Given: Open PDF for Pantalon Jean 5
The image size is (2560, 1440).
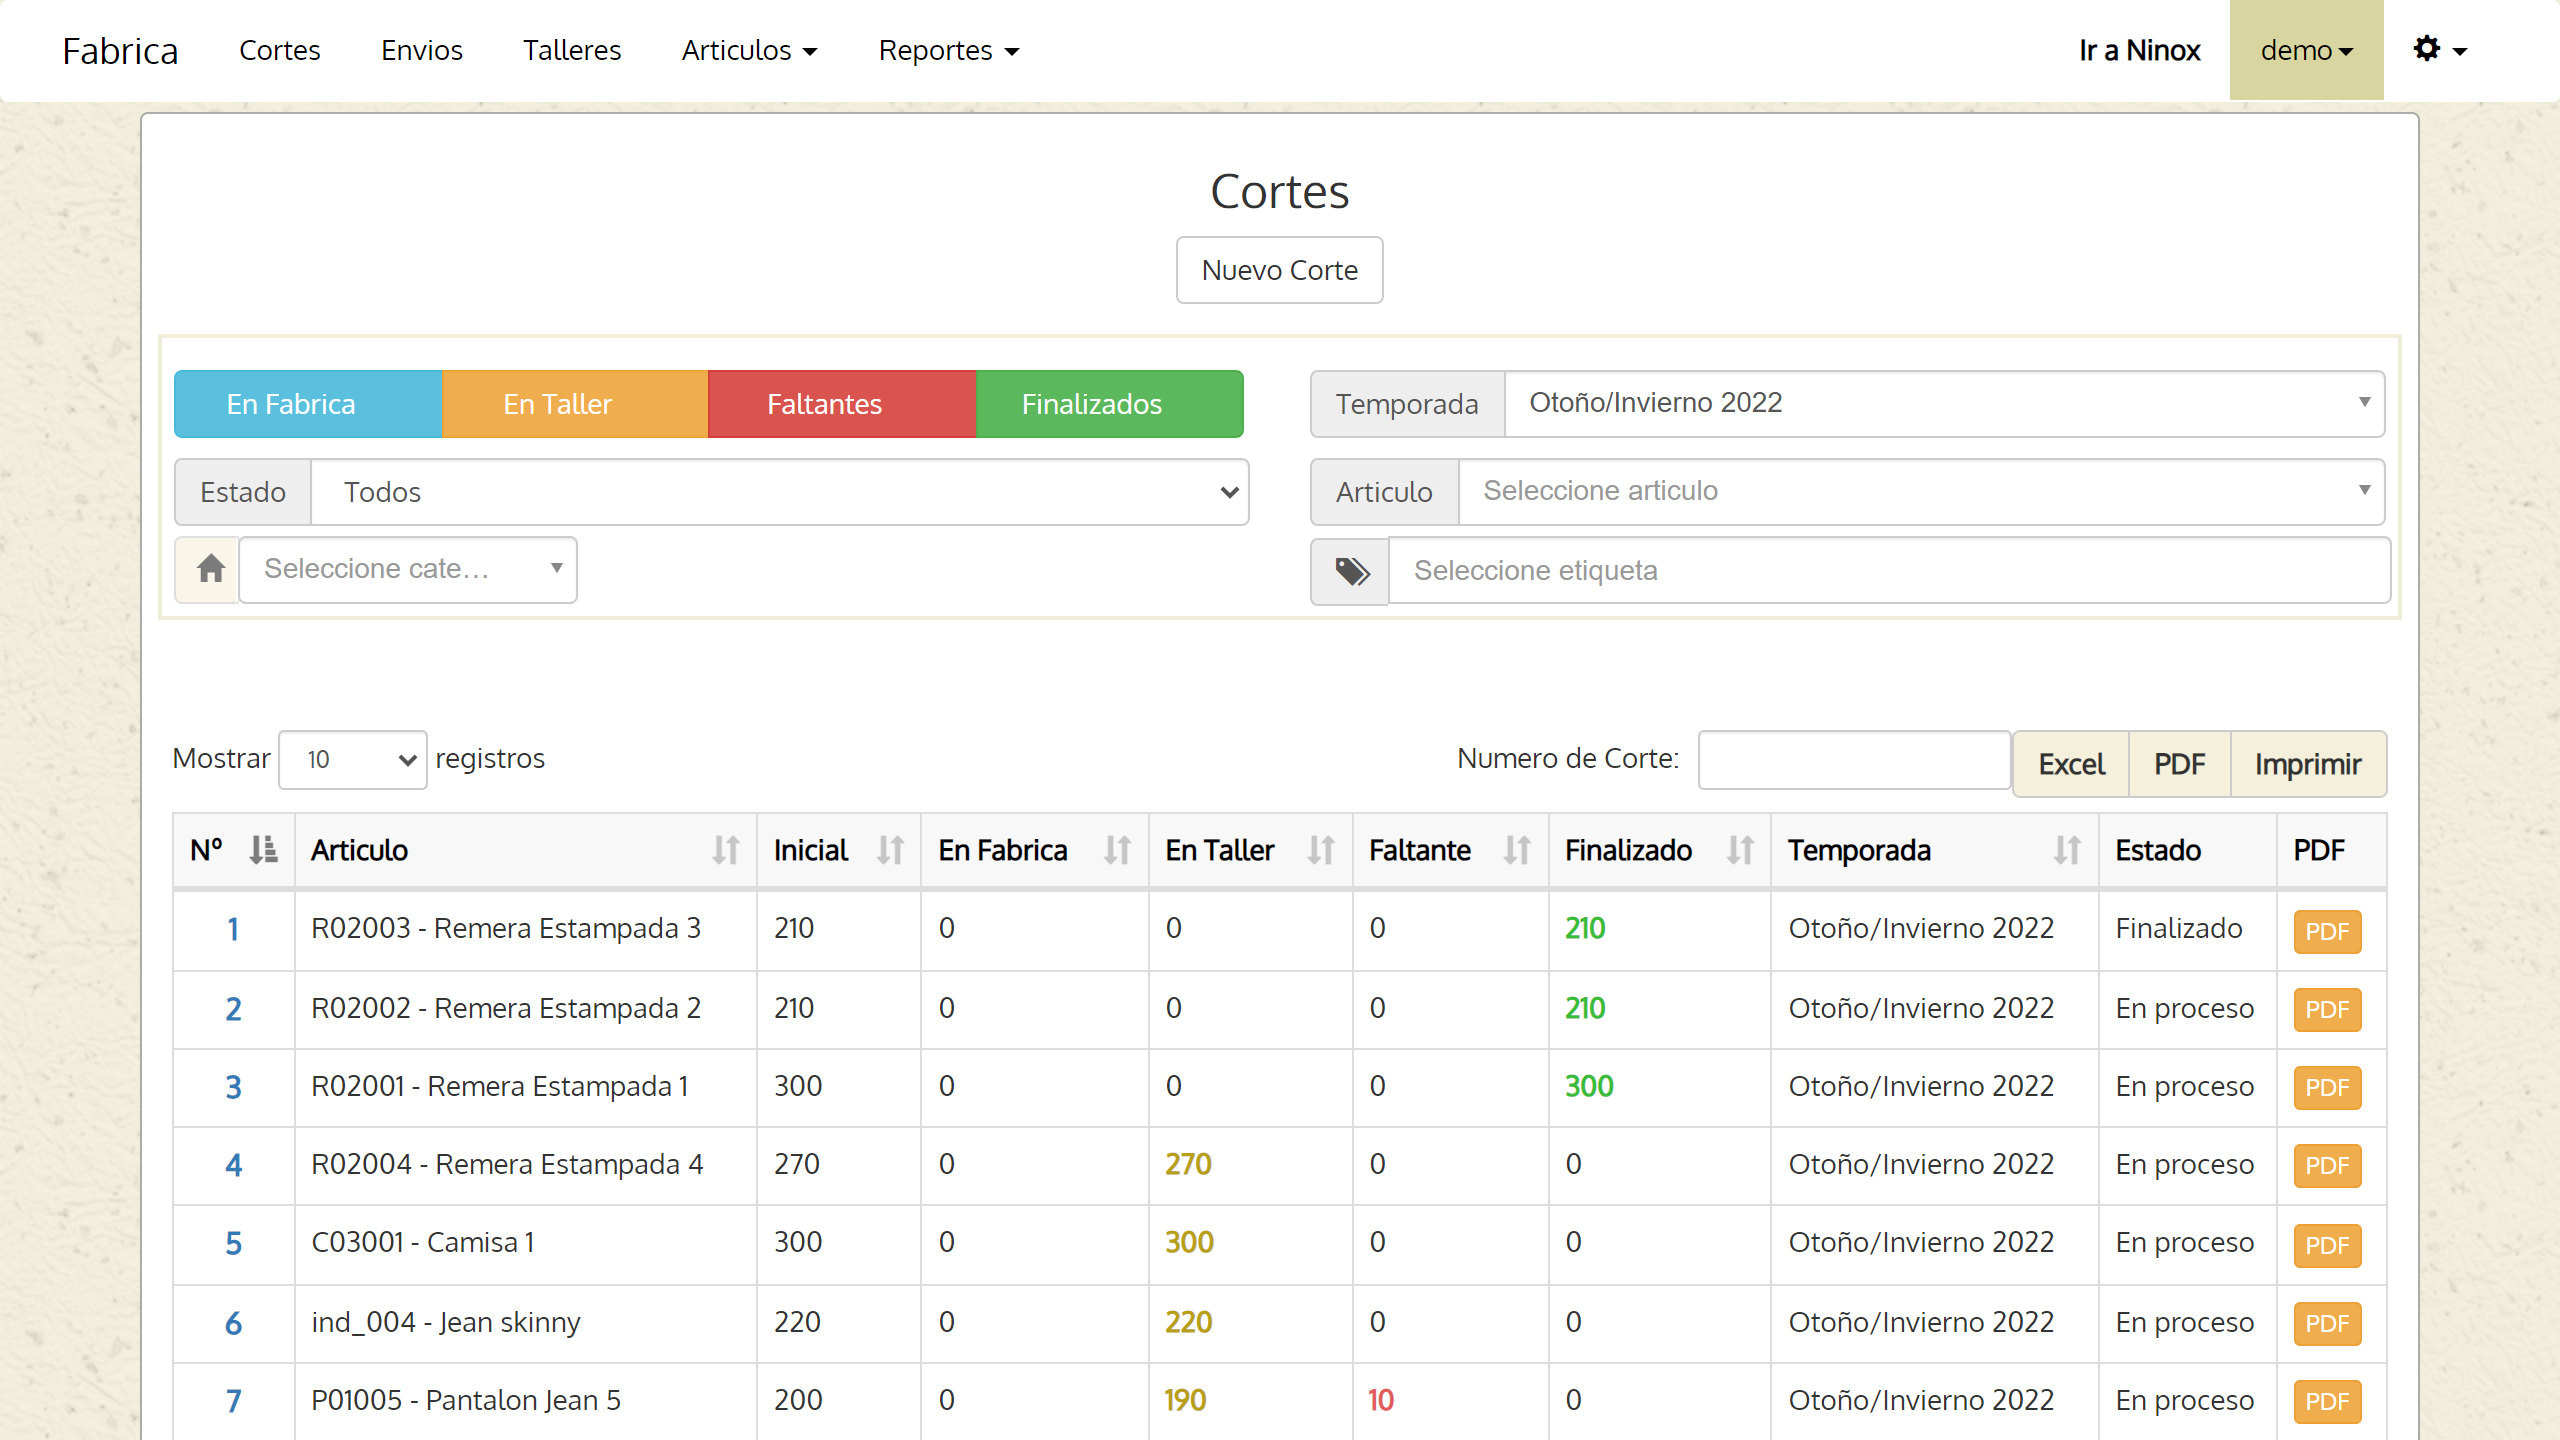Looking at the screenshot, I should tap(2327, 1401).
